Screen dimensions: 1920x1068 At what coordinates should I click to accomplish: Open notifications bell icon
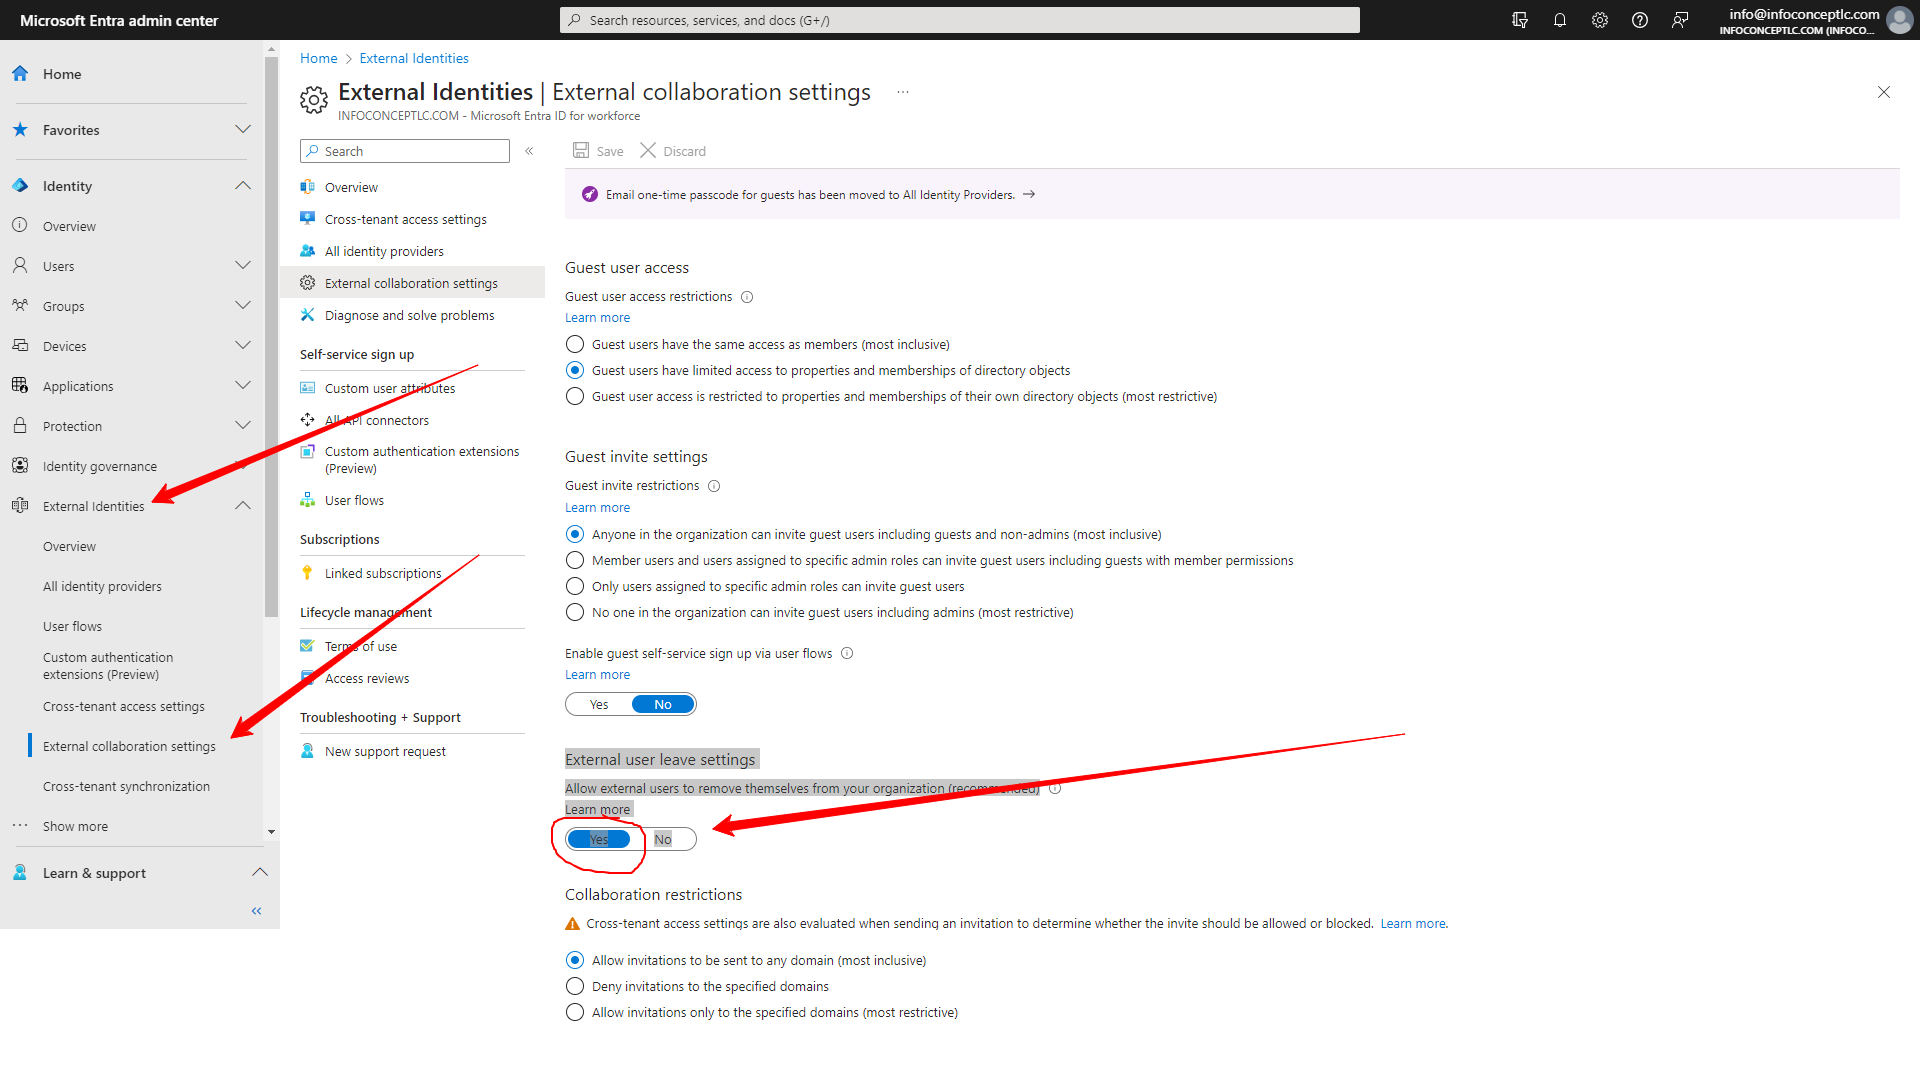pos(1560,20)
